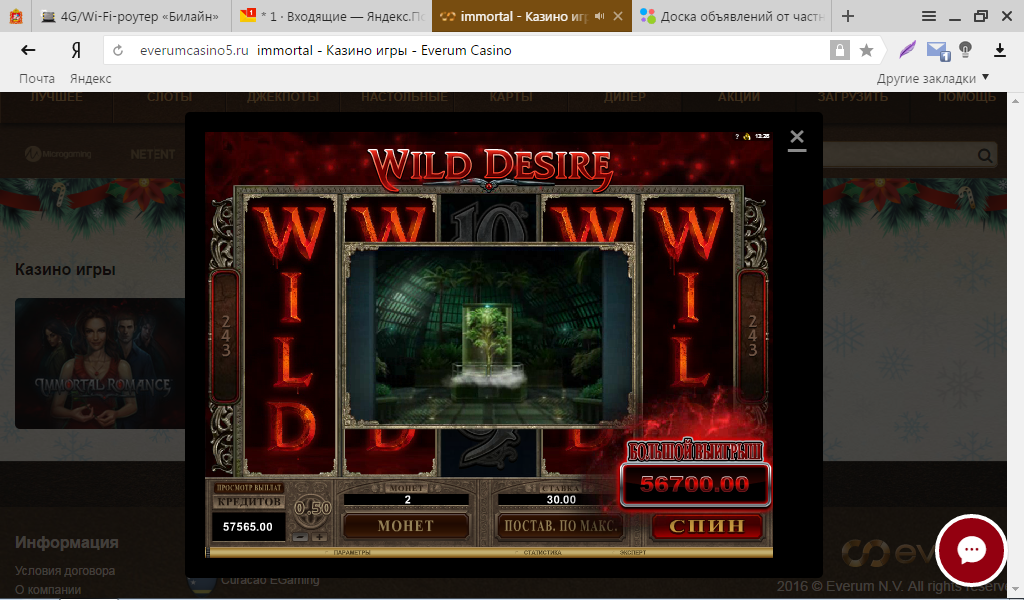Image resolution: width=1024 pixels, height=600 pixels.
Task: Minimize the game popup with underline icon
Action: pyautogui.click(x=797, y=150)
